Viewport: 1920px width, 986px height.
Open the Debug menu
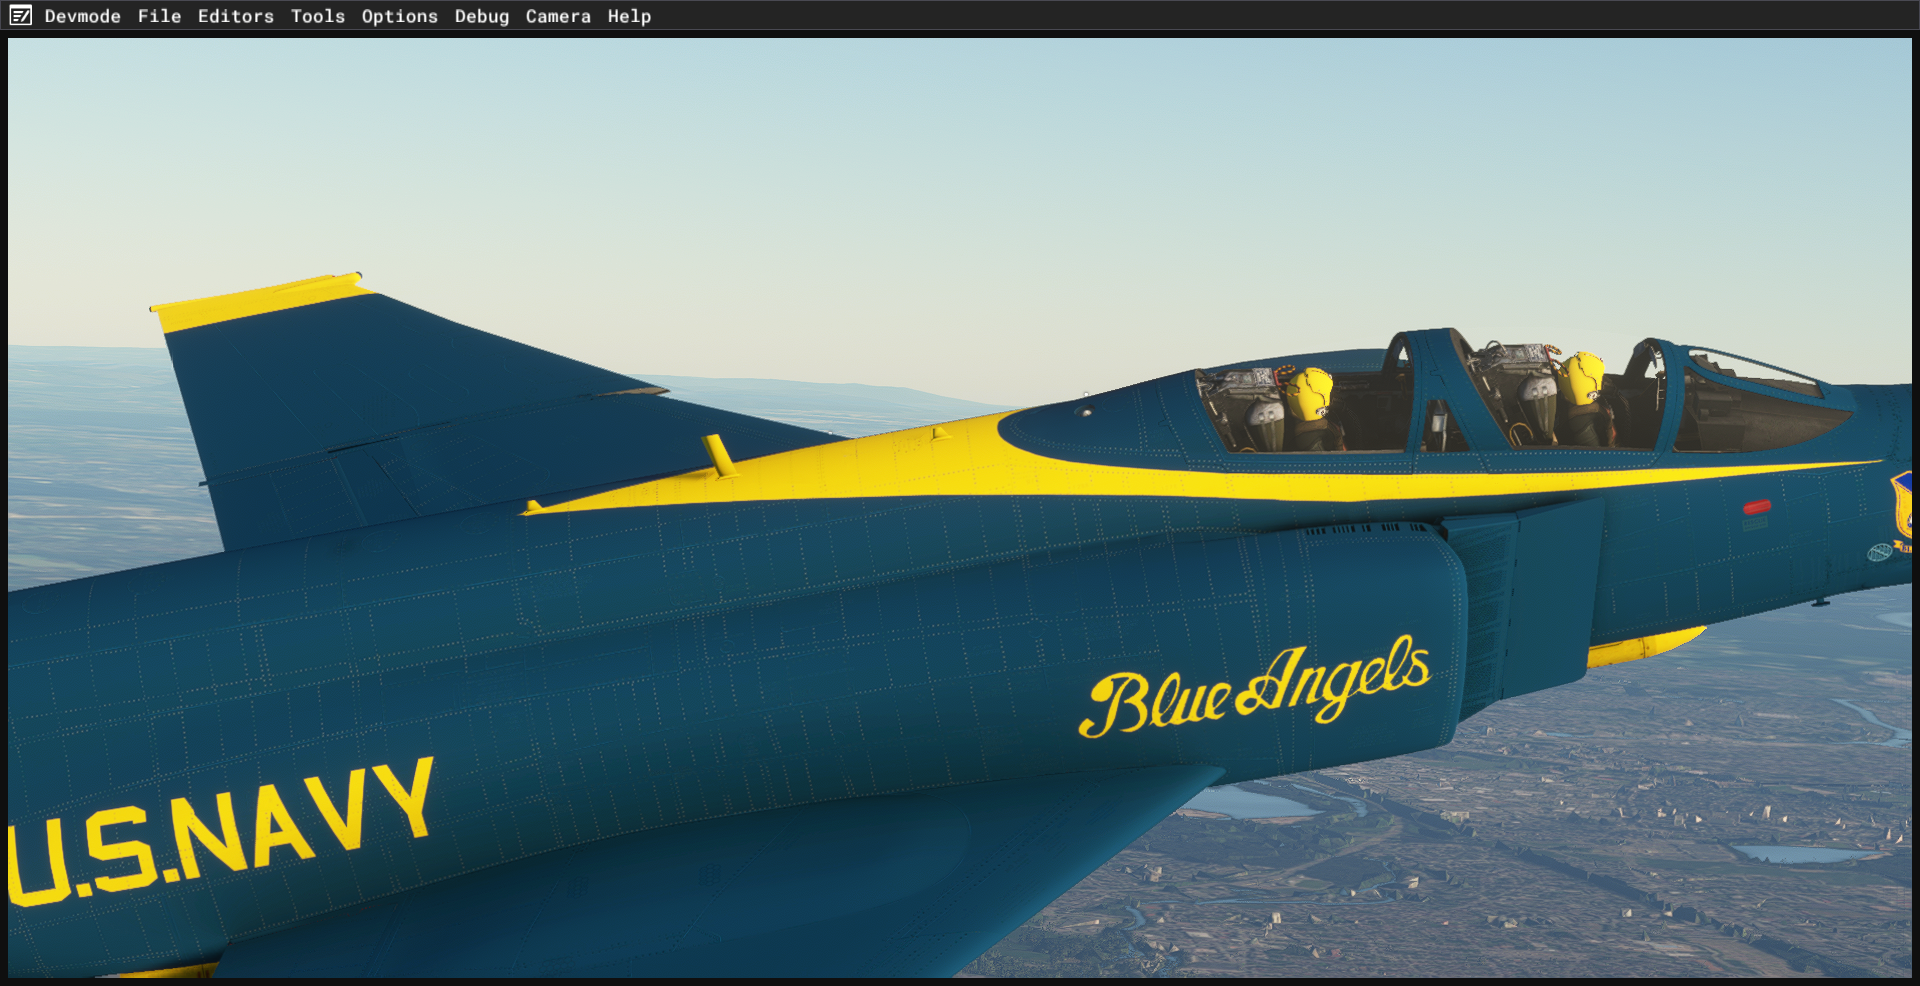coord(482,16)
